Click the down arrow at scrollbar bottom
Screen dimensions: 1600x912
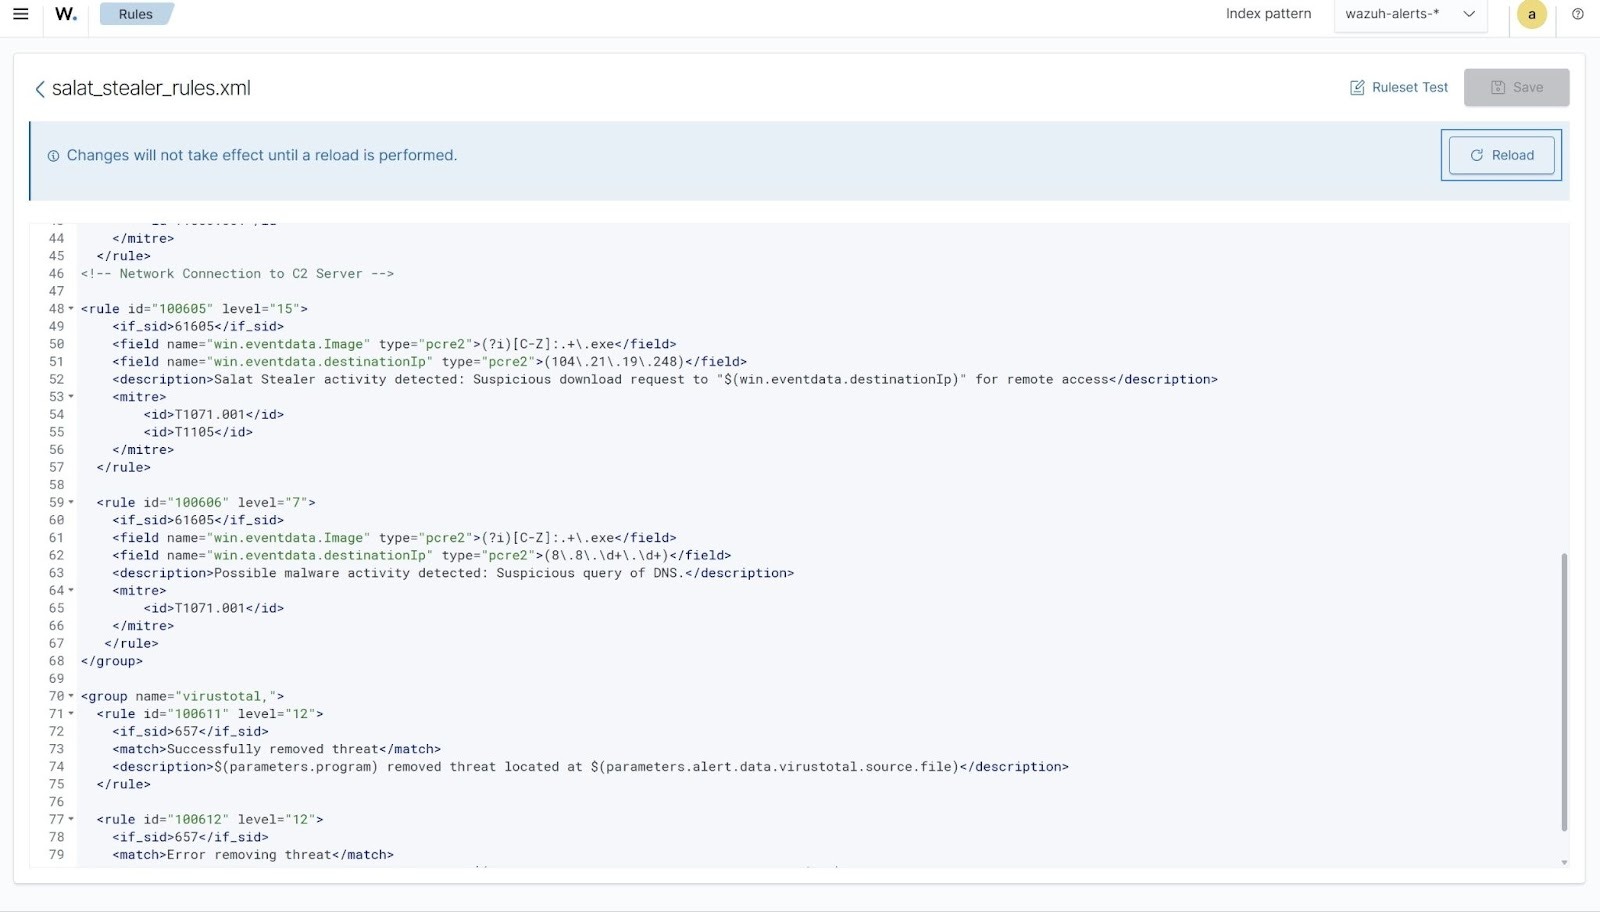coord(1564,862)
